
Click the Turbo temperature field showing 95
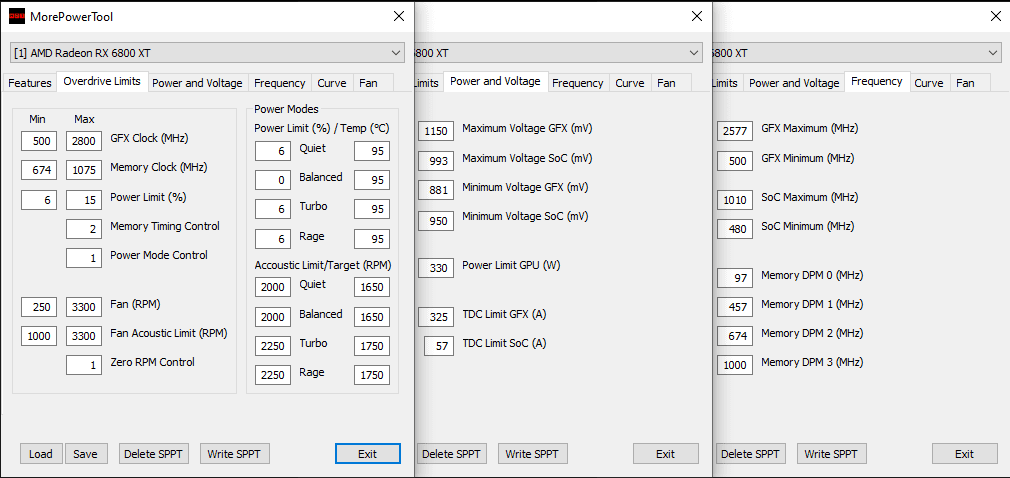pos(372,209)
